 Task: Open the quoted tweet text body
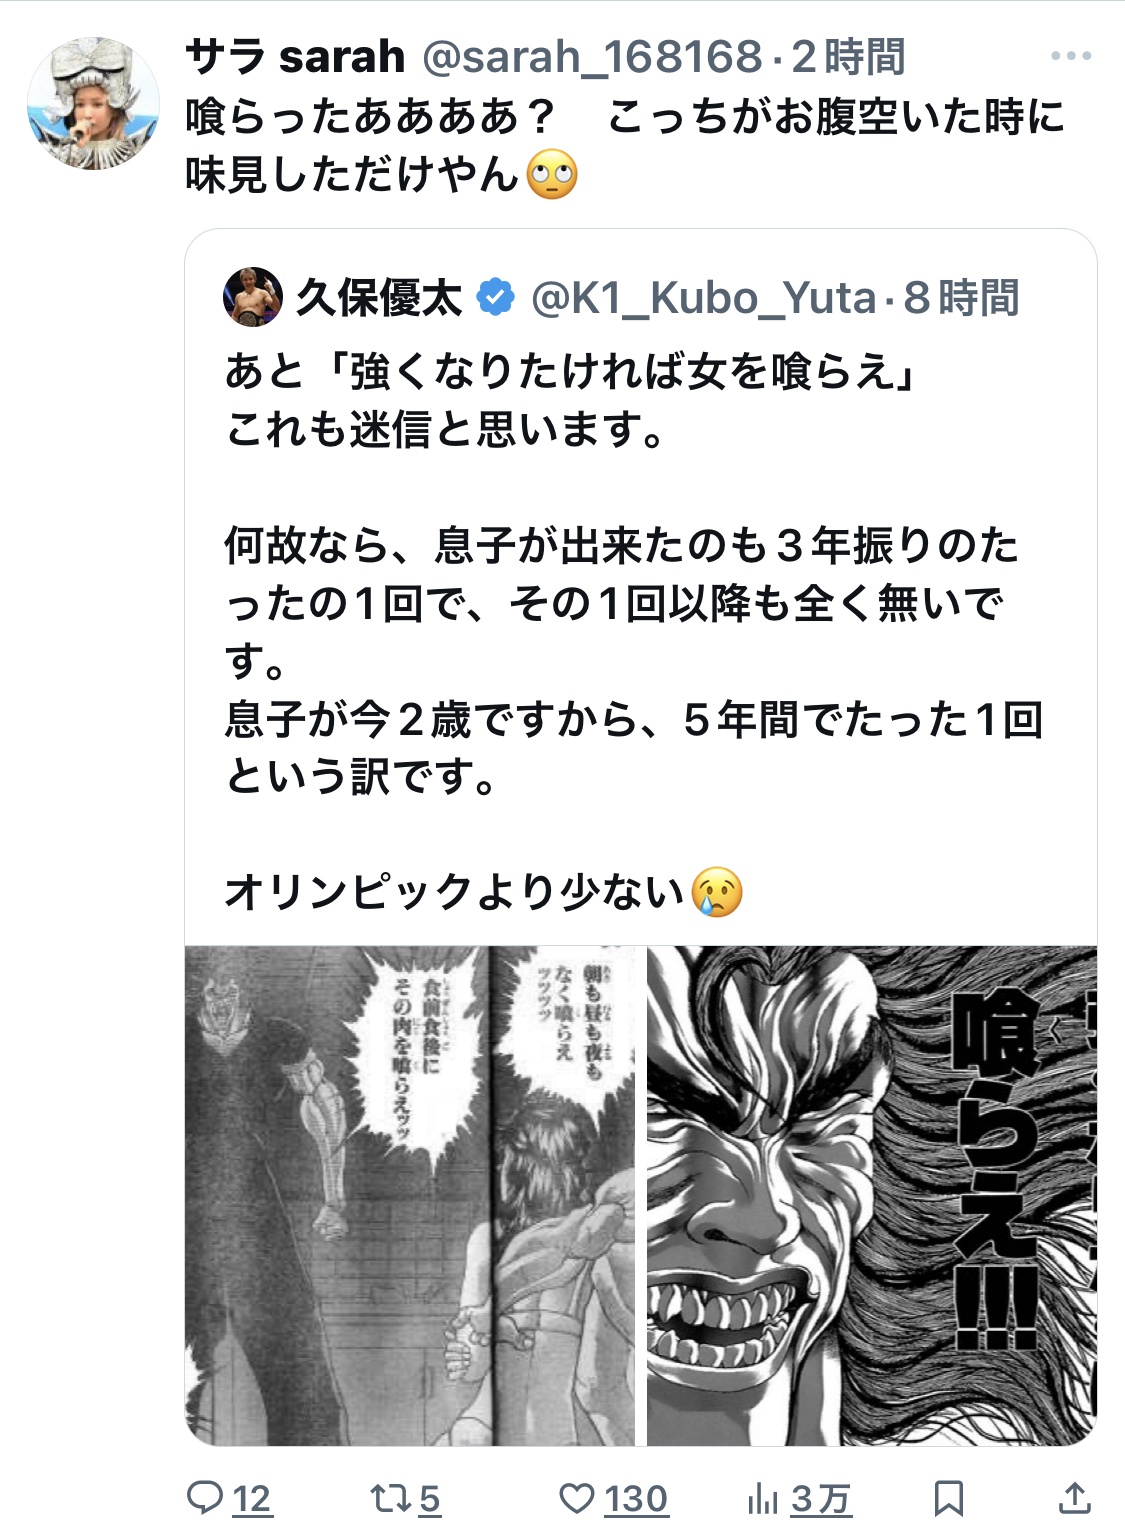(x=634, y=632)
